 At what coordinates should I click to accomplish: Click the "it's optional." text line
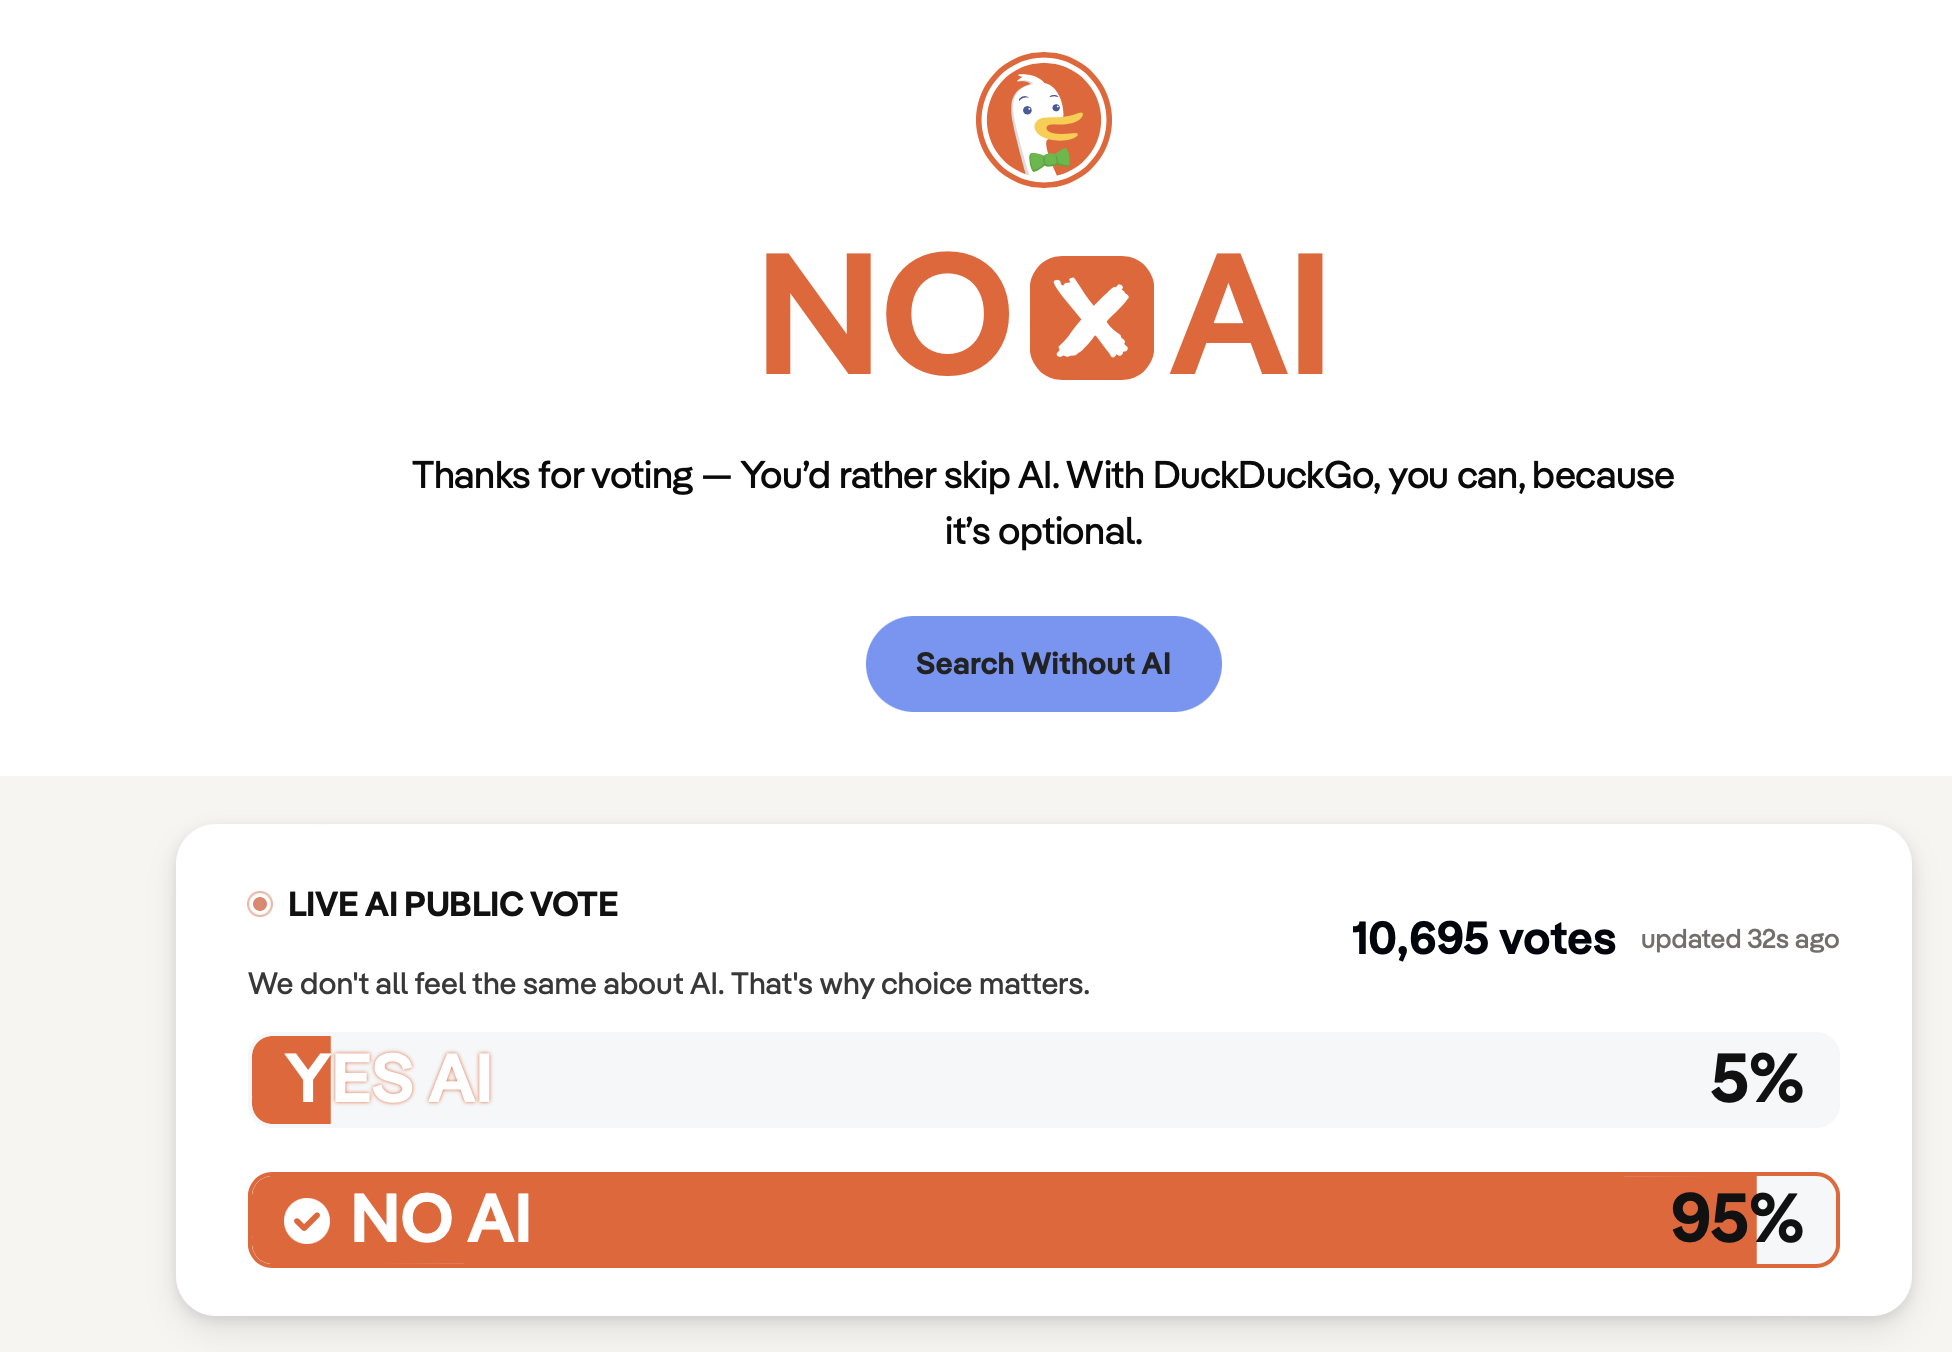click(1043, 532)
